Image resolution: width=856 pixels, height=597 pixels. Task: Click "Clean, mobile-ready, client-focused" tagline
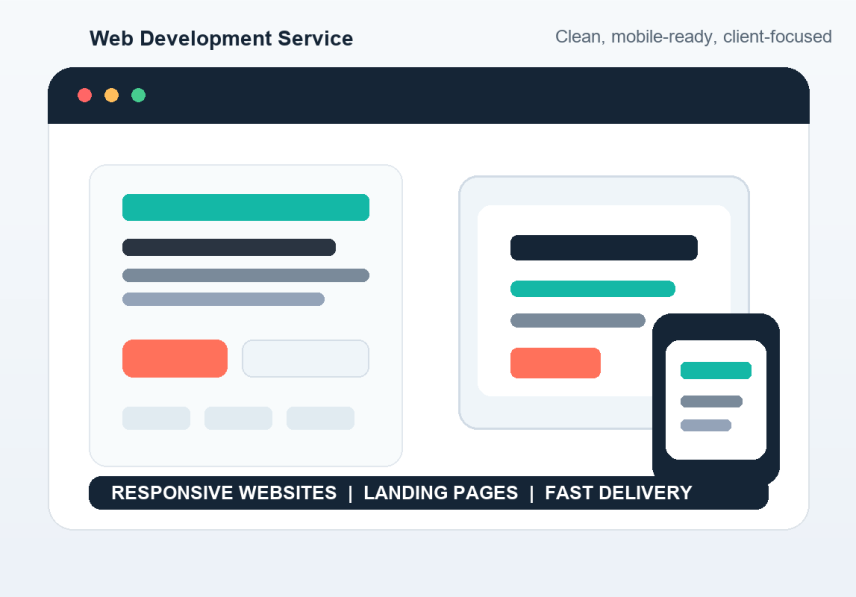(693, 37)
